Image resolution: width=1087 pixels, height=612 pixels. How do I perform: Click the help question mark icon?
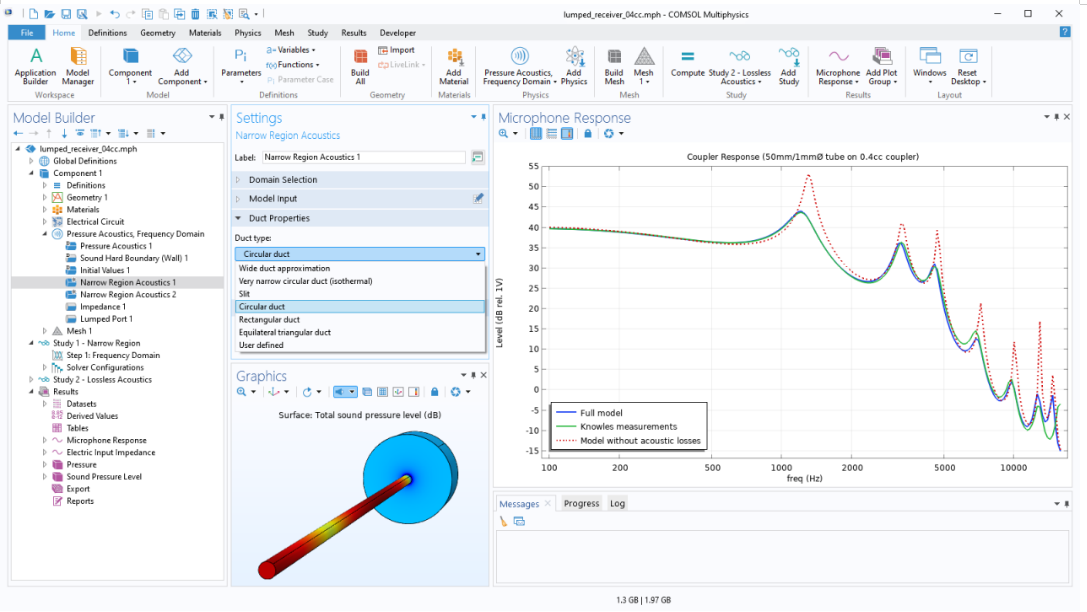click(1065, 32)
